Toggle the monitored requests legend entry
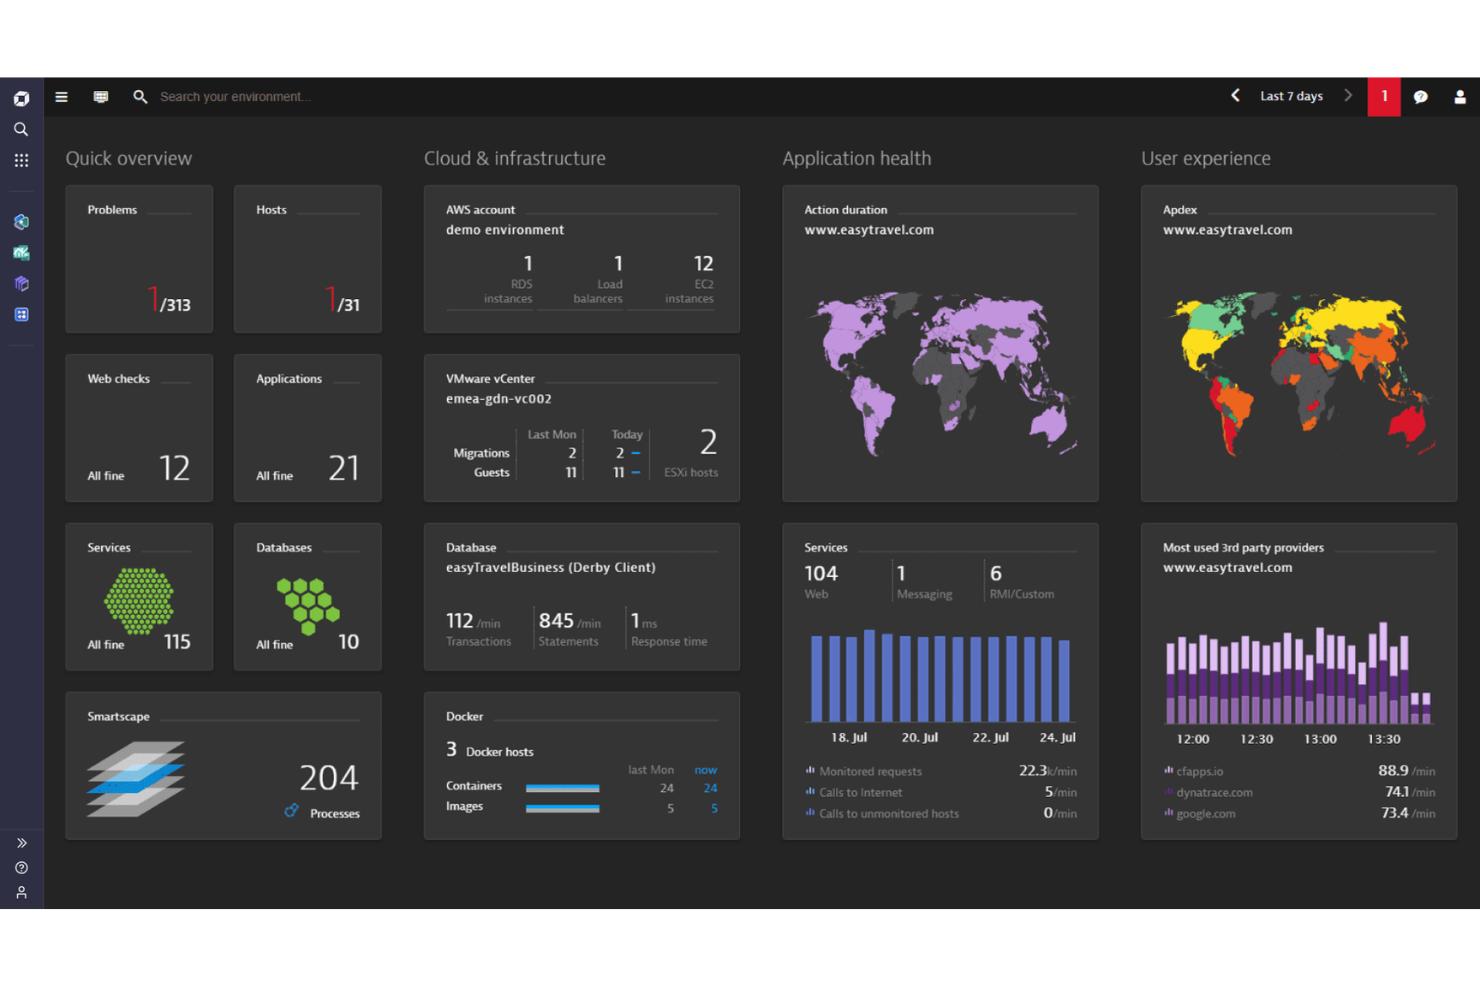Image resolution: width=1480 pixels, height=987 pixels. tap(869, 771)
